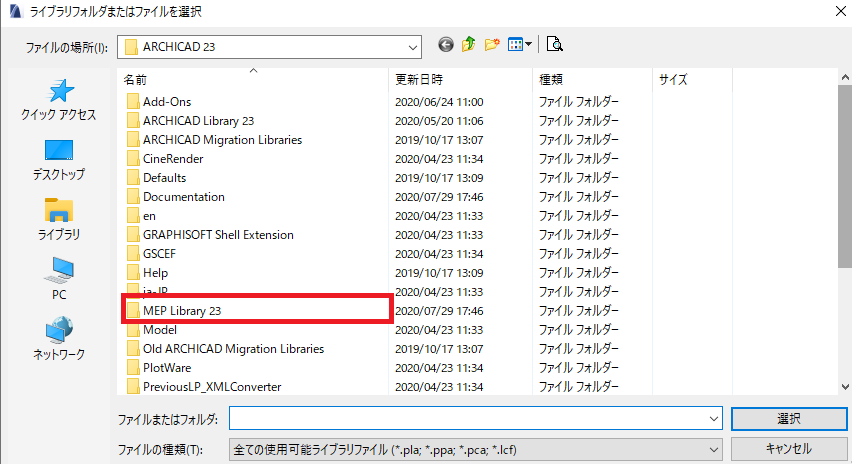Open Network in the sidebar

[x=59, y=339]
